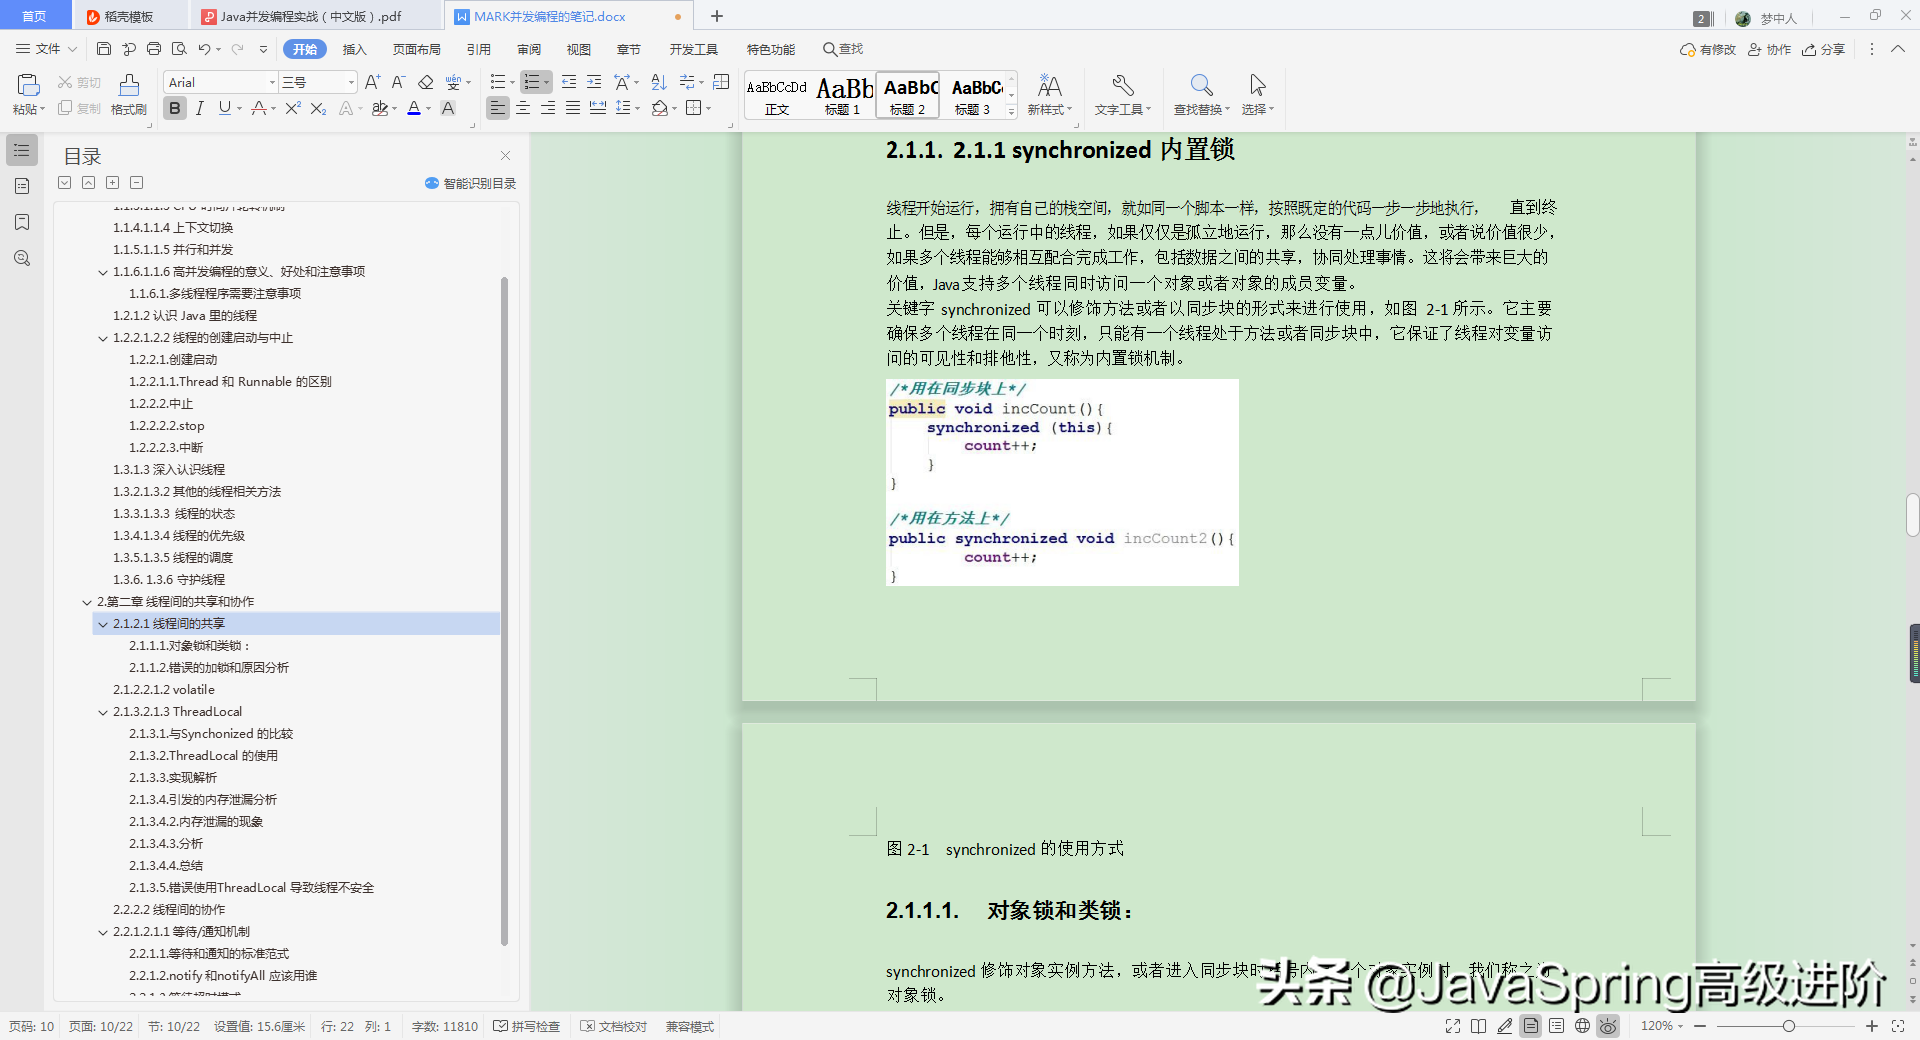Open font color dropdown arrow
1920x1040 pixels.
[428, 109]
